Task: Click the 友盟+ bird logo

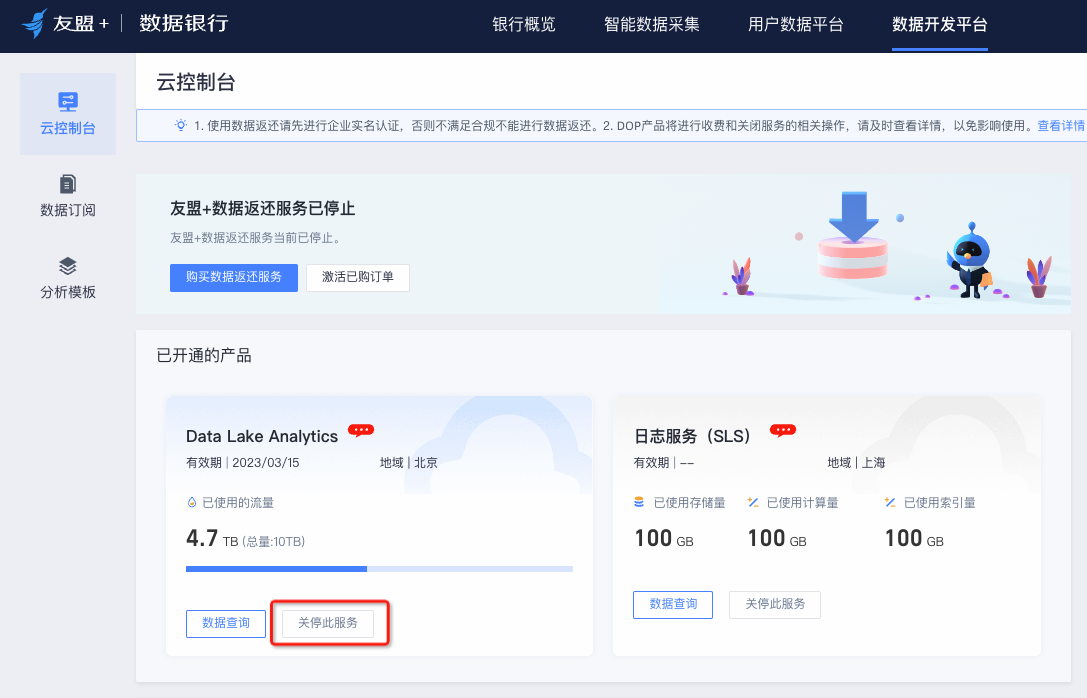Action: point(35,24)
